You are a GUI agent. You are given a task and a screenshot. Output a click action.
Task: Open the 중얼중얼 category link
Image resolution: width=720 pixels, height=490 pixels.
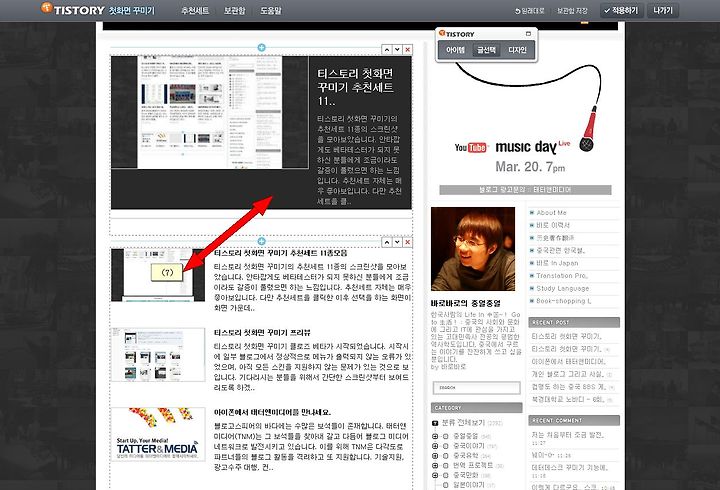click(x=466, y=436)
